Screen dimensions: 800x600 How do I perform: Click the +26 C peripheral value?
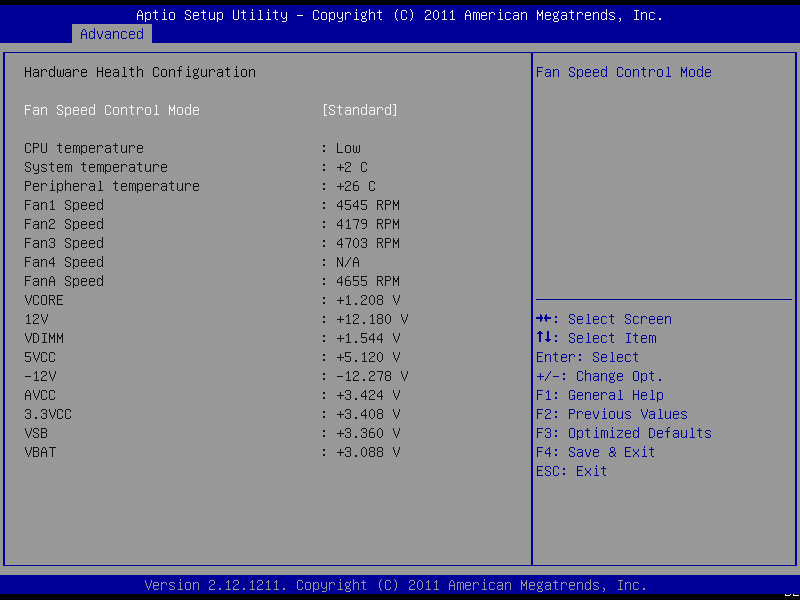pos(356,186)
